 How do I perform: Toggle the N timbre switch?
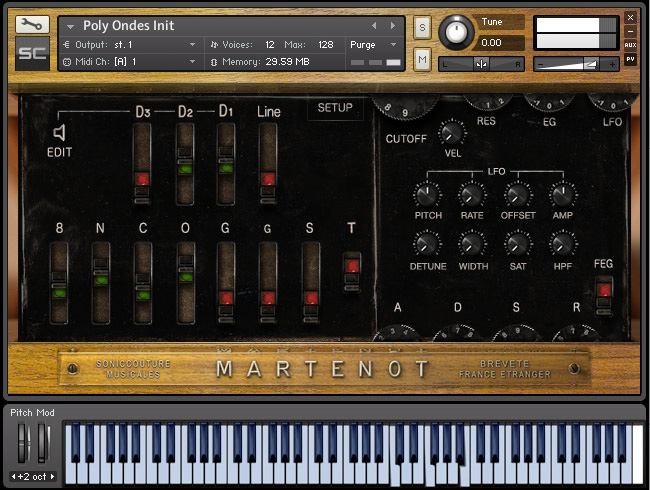click(101, 283)
